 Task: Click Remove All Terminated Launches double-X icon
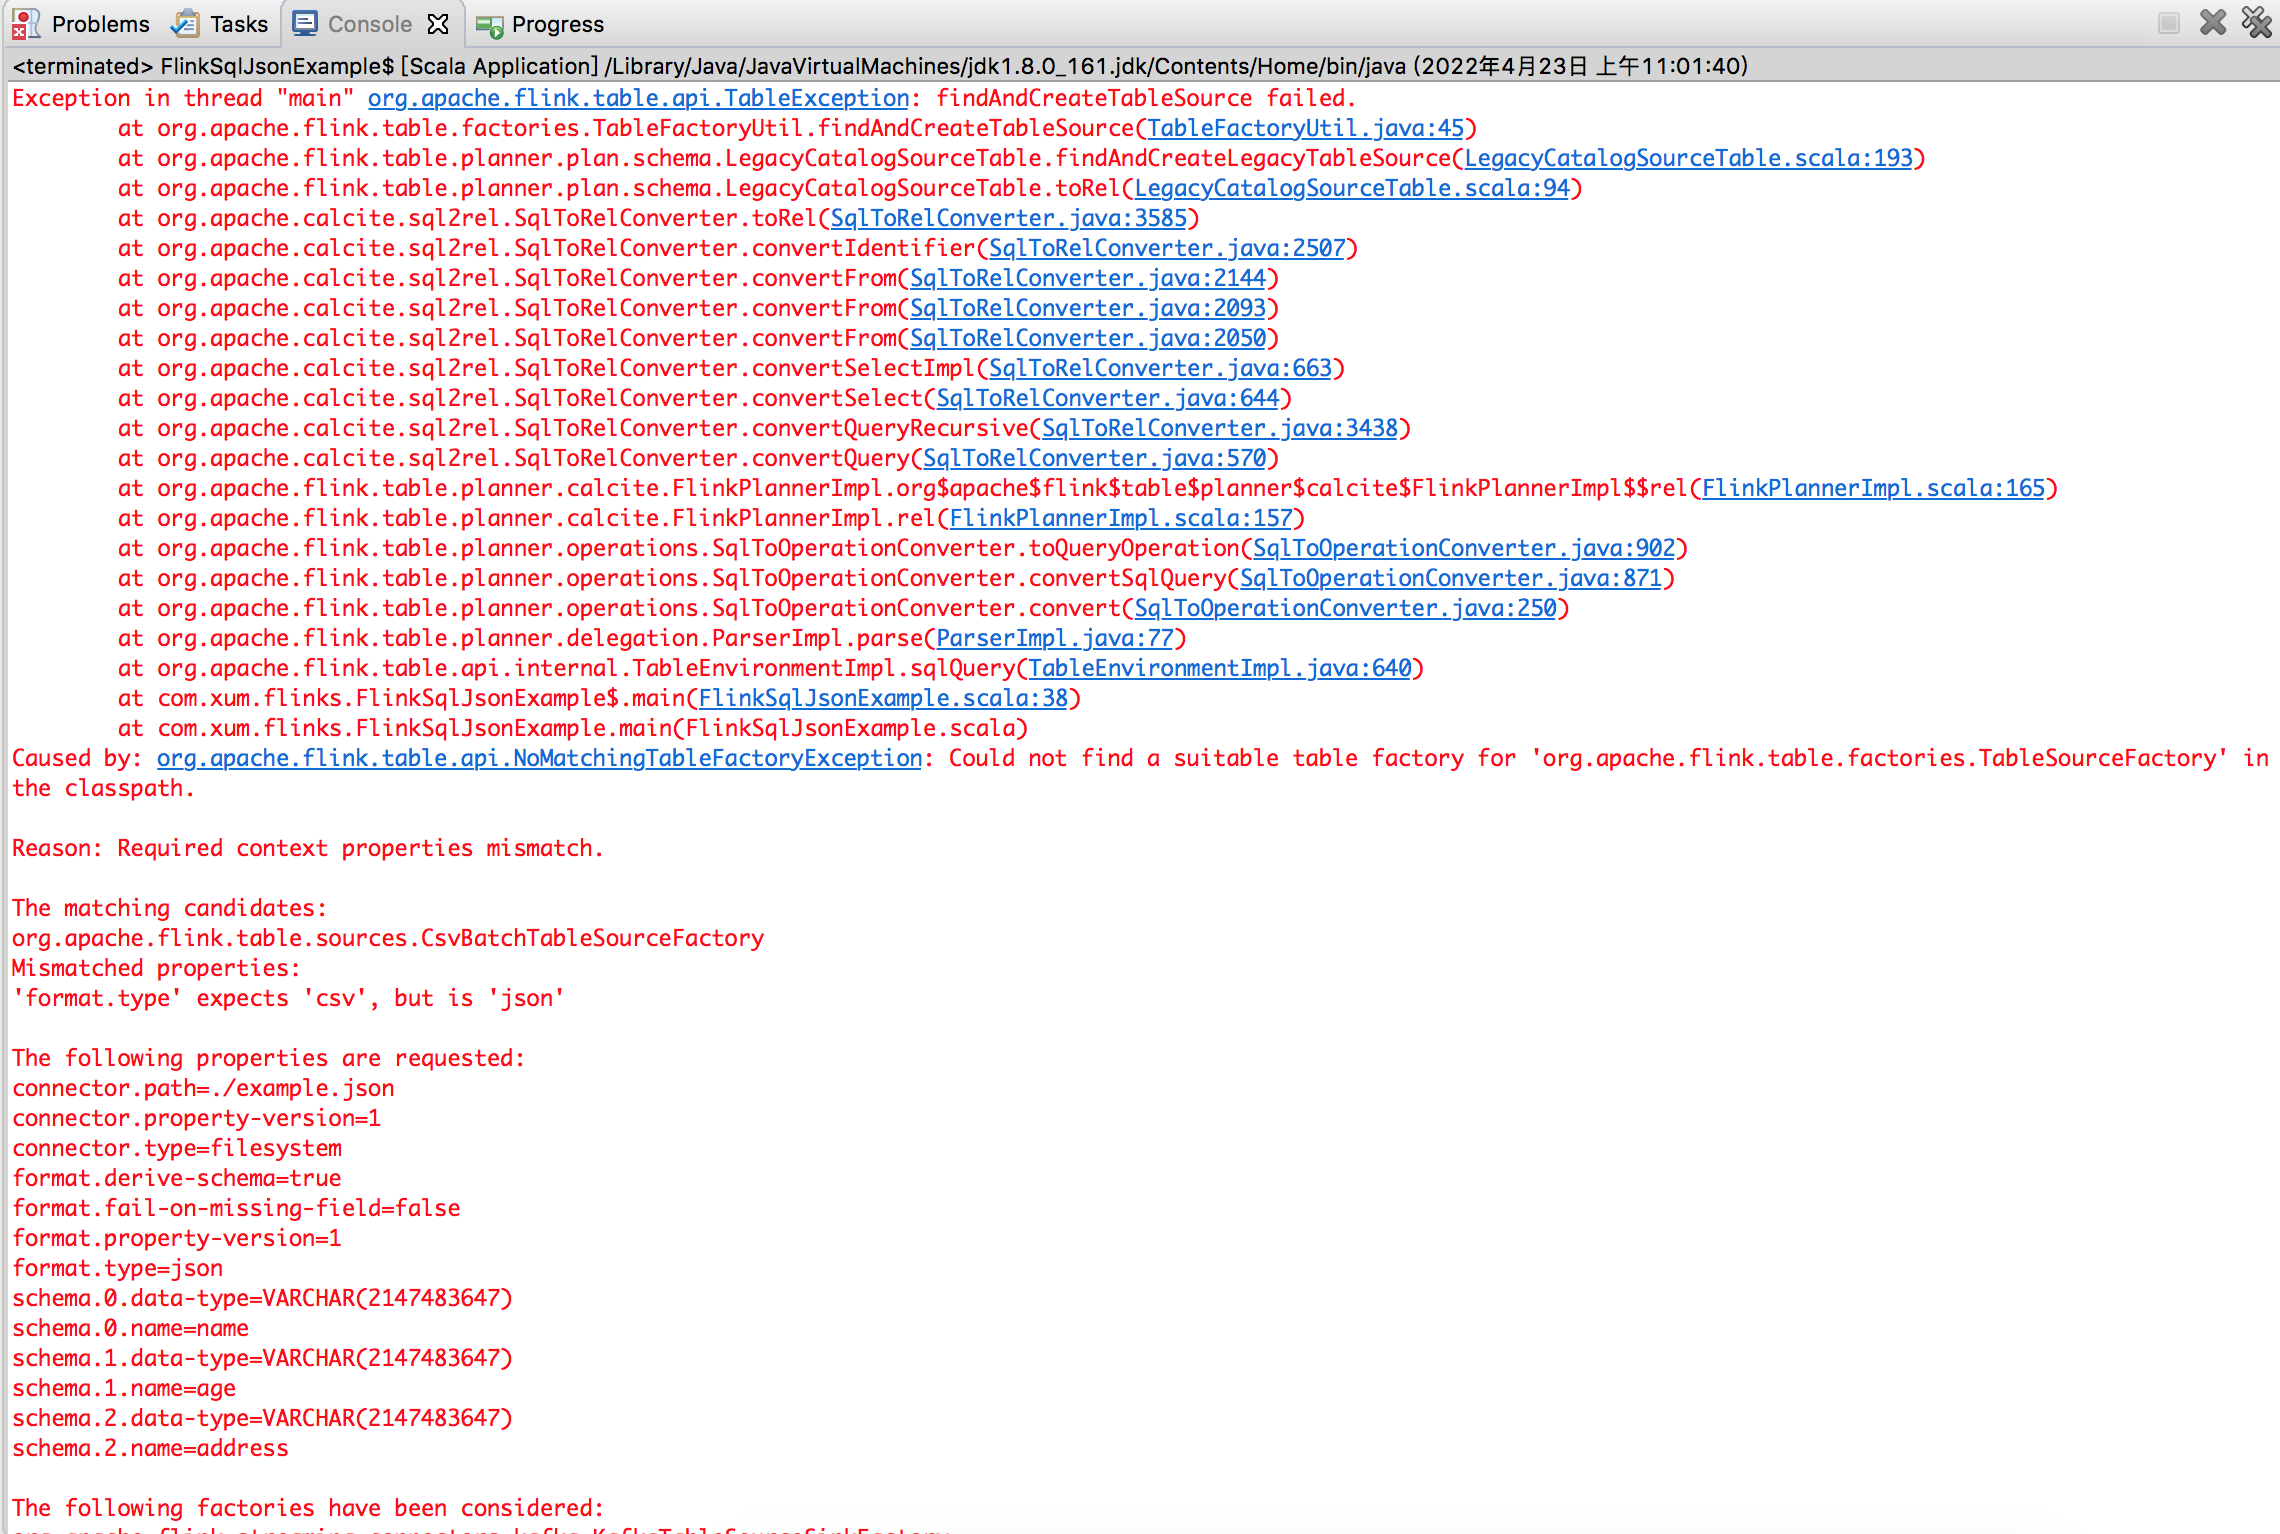(2257, 22)
